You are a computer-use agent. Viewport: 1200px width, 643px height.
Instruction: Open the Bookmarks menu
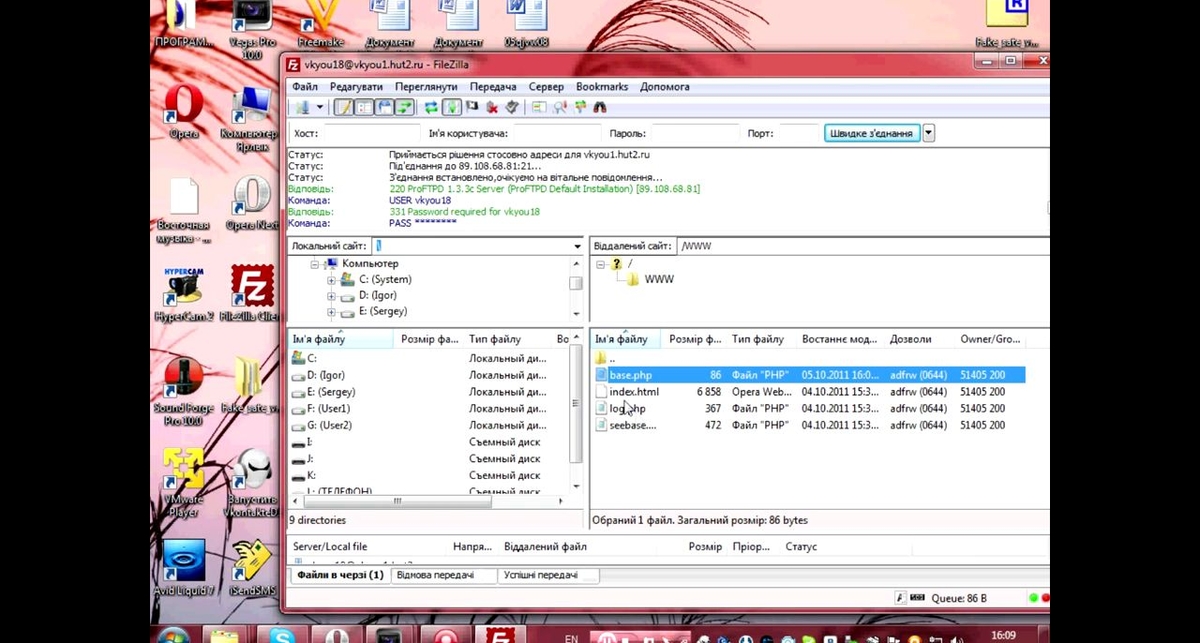coord(601,87)
